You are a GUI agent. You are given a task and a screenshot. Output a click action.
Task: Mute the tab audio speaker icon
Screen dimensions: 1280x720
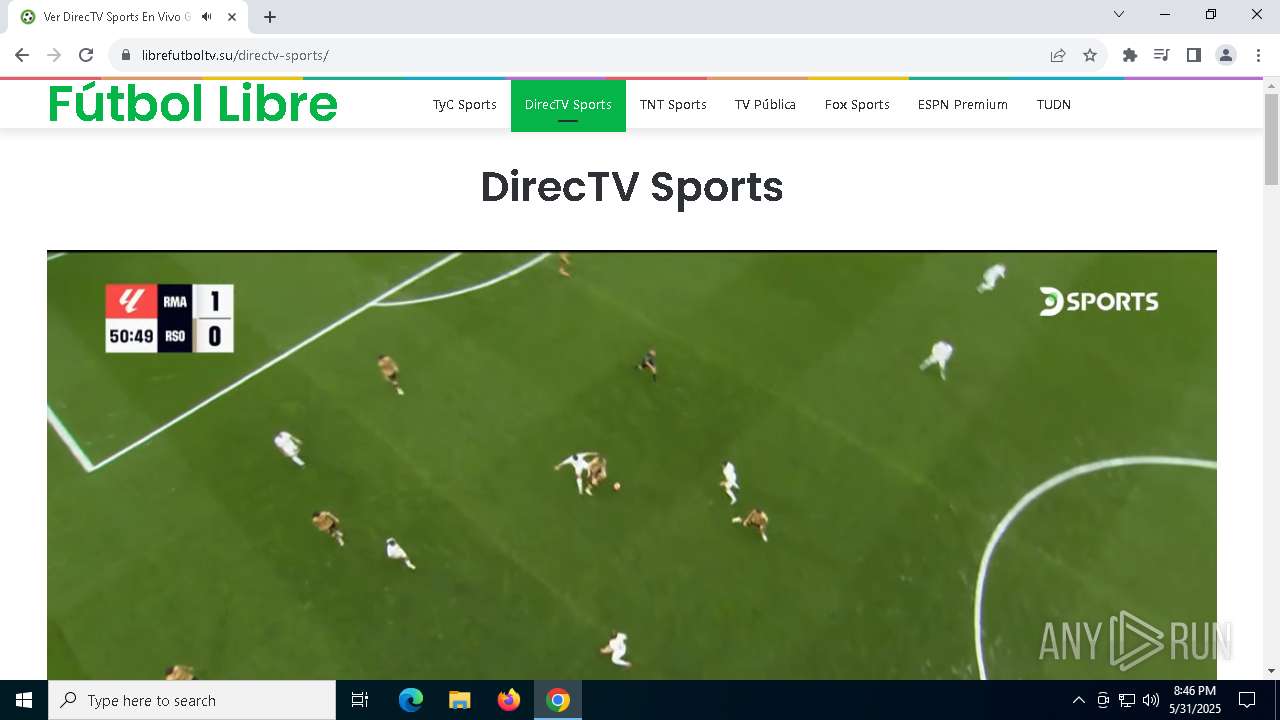[207, 17]
